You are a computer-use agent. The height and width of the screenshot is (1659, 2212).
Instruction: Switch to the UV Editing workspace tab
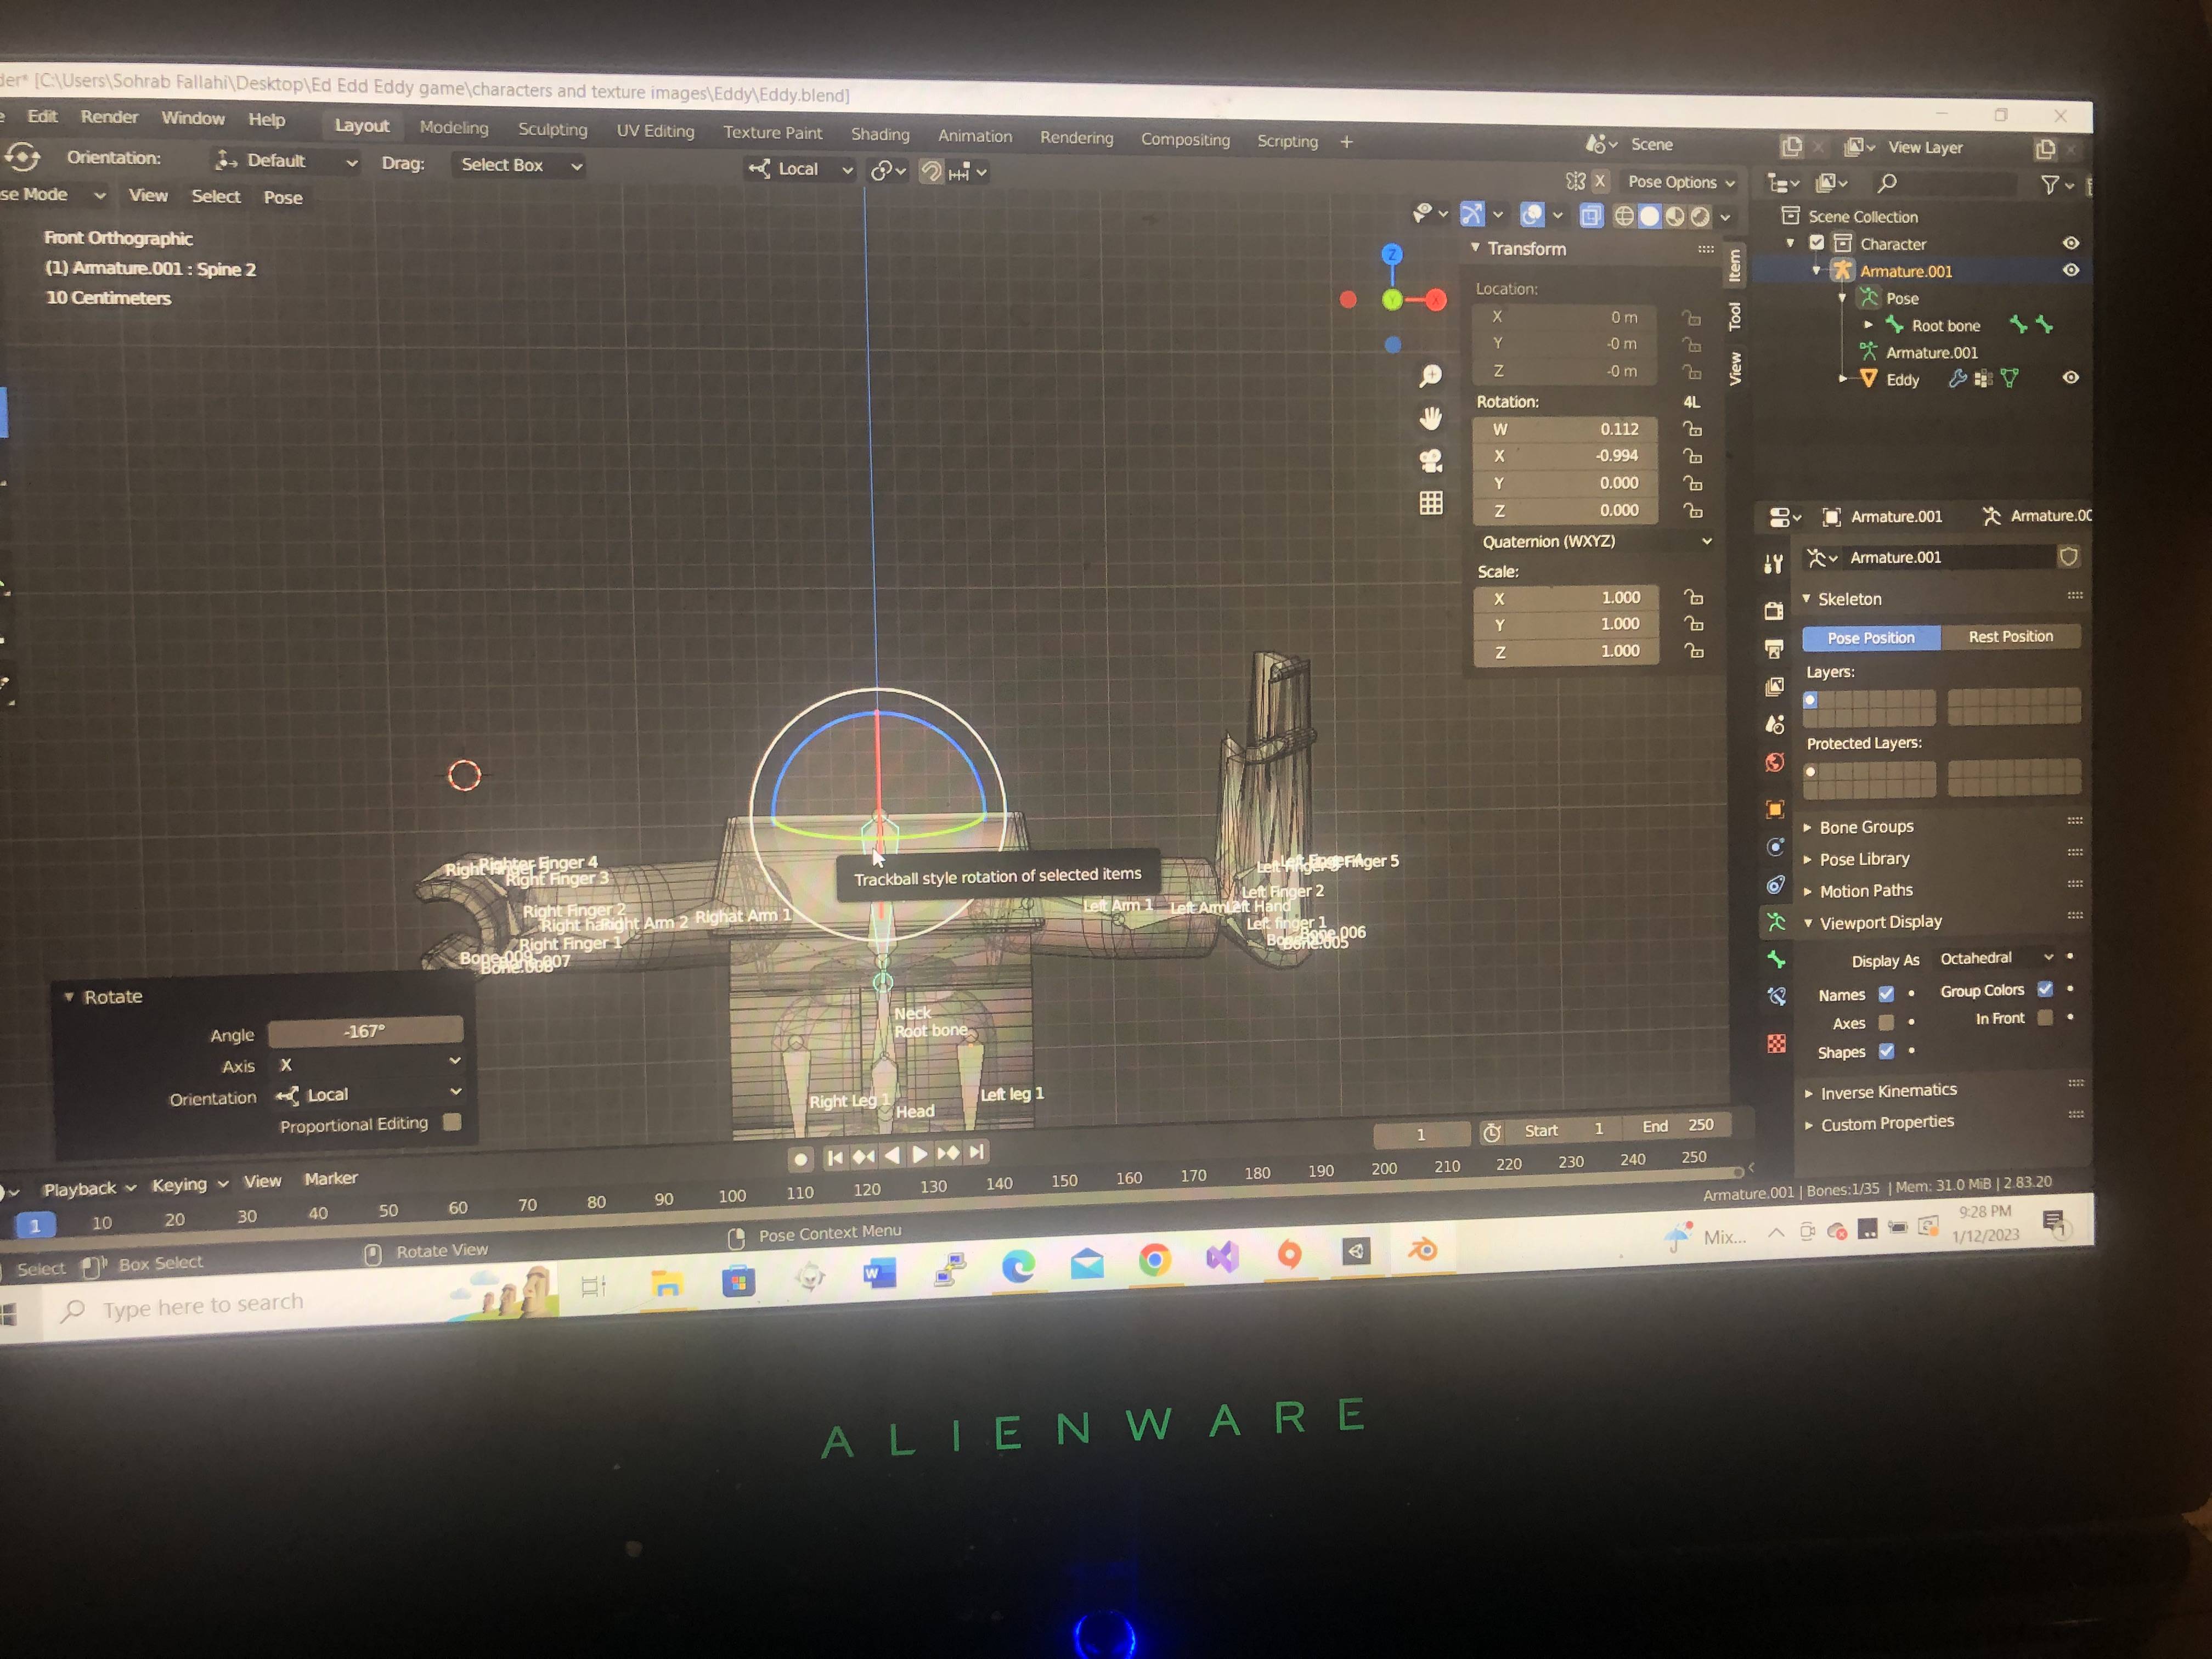(x=655, y=131)
